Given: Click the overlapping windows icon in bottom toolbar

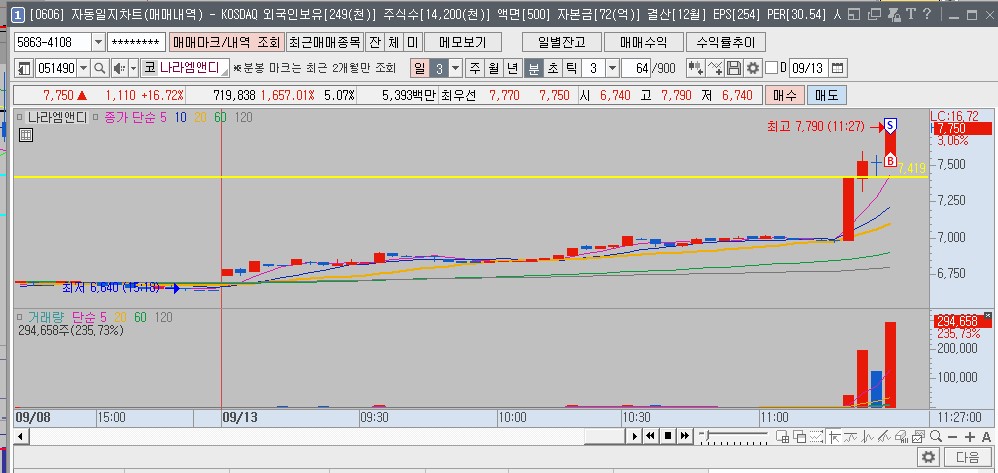Looking at the screenshot, I should tap(799, 436).
